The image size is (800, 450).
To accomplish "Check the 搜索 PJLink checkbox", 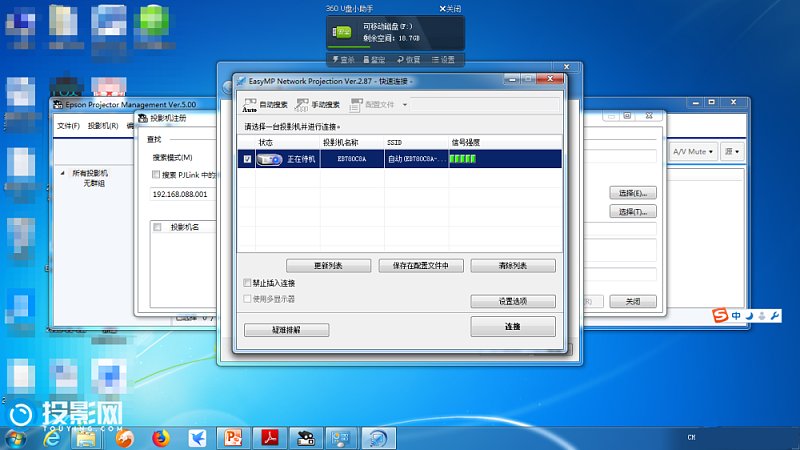I will 155,174.
